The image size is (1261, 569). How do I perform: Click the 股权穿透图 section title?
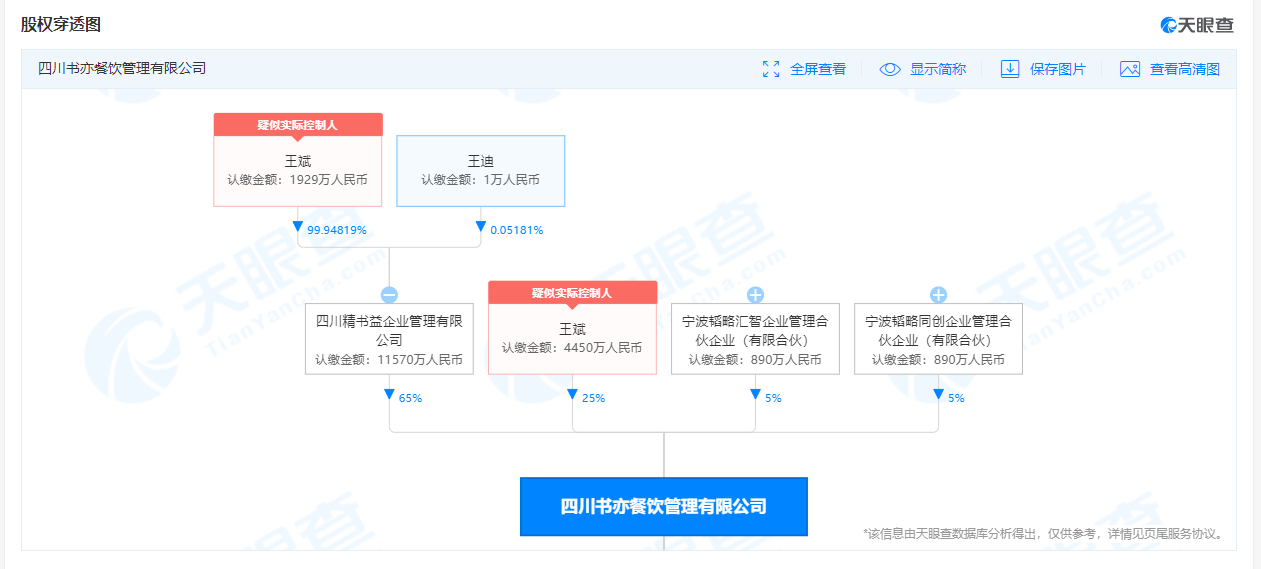pyautogui.click(x=61, y=25)
